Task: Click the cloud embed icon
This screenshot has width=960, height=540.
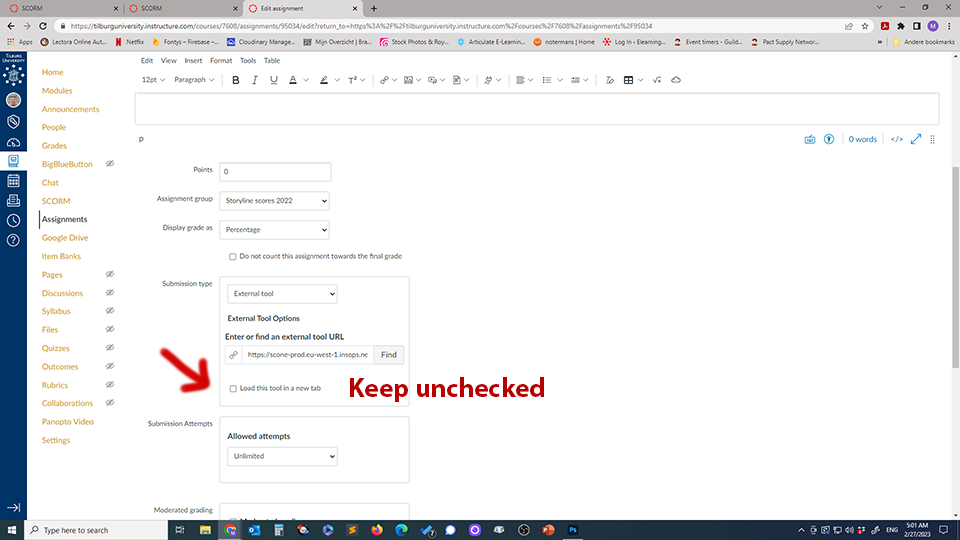Action: click(x=676, y=80)
